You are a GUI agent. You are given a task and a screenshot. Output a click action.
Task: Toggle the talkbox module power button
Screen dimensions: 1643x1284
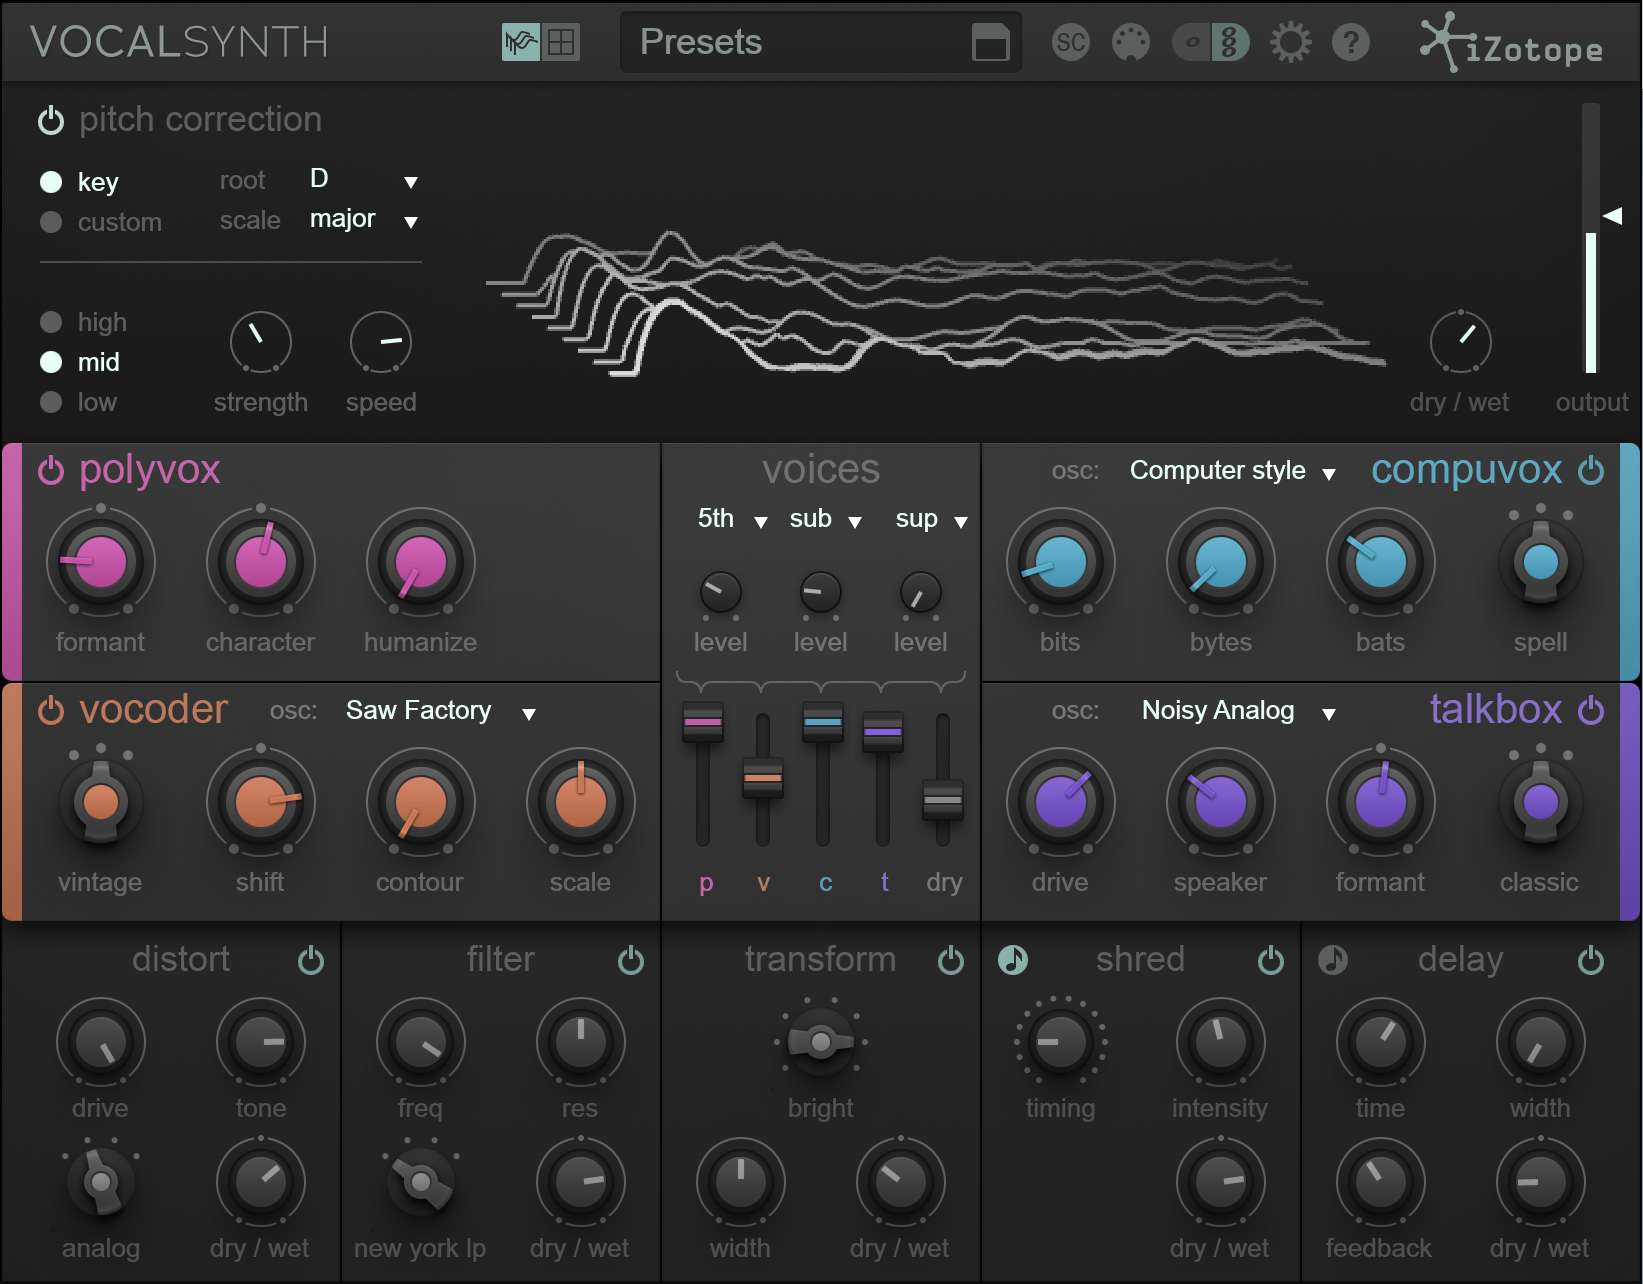point(1591,710)
